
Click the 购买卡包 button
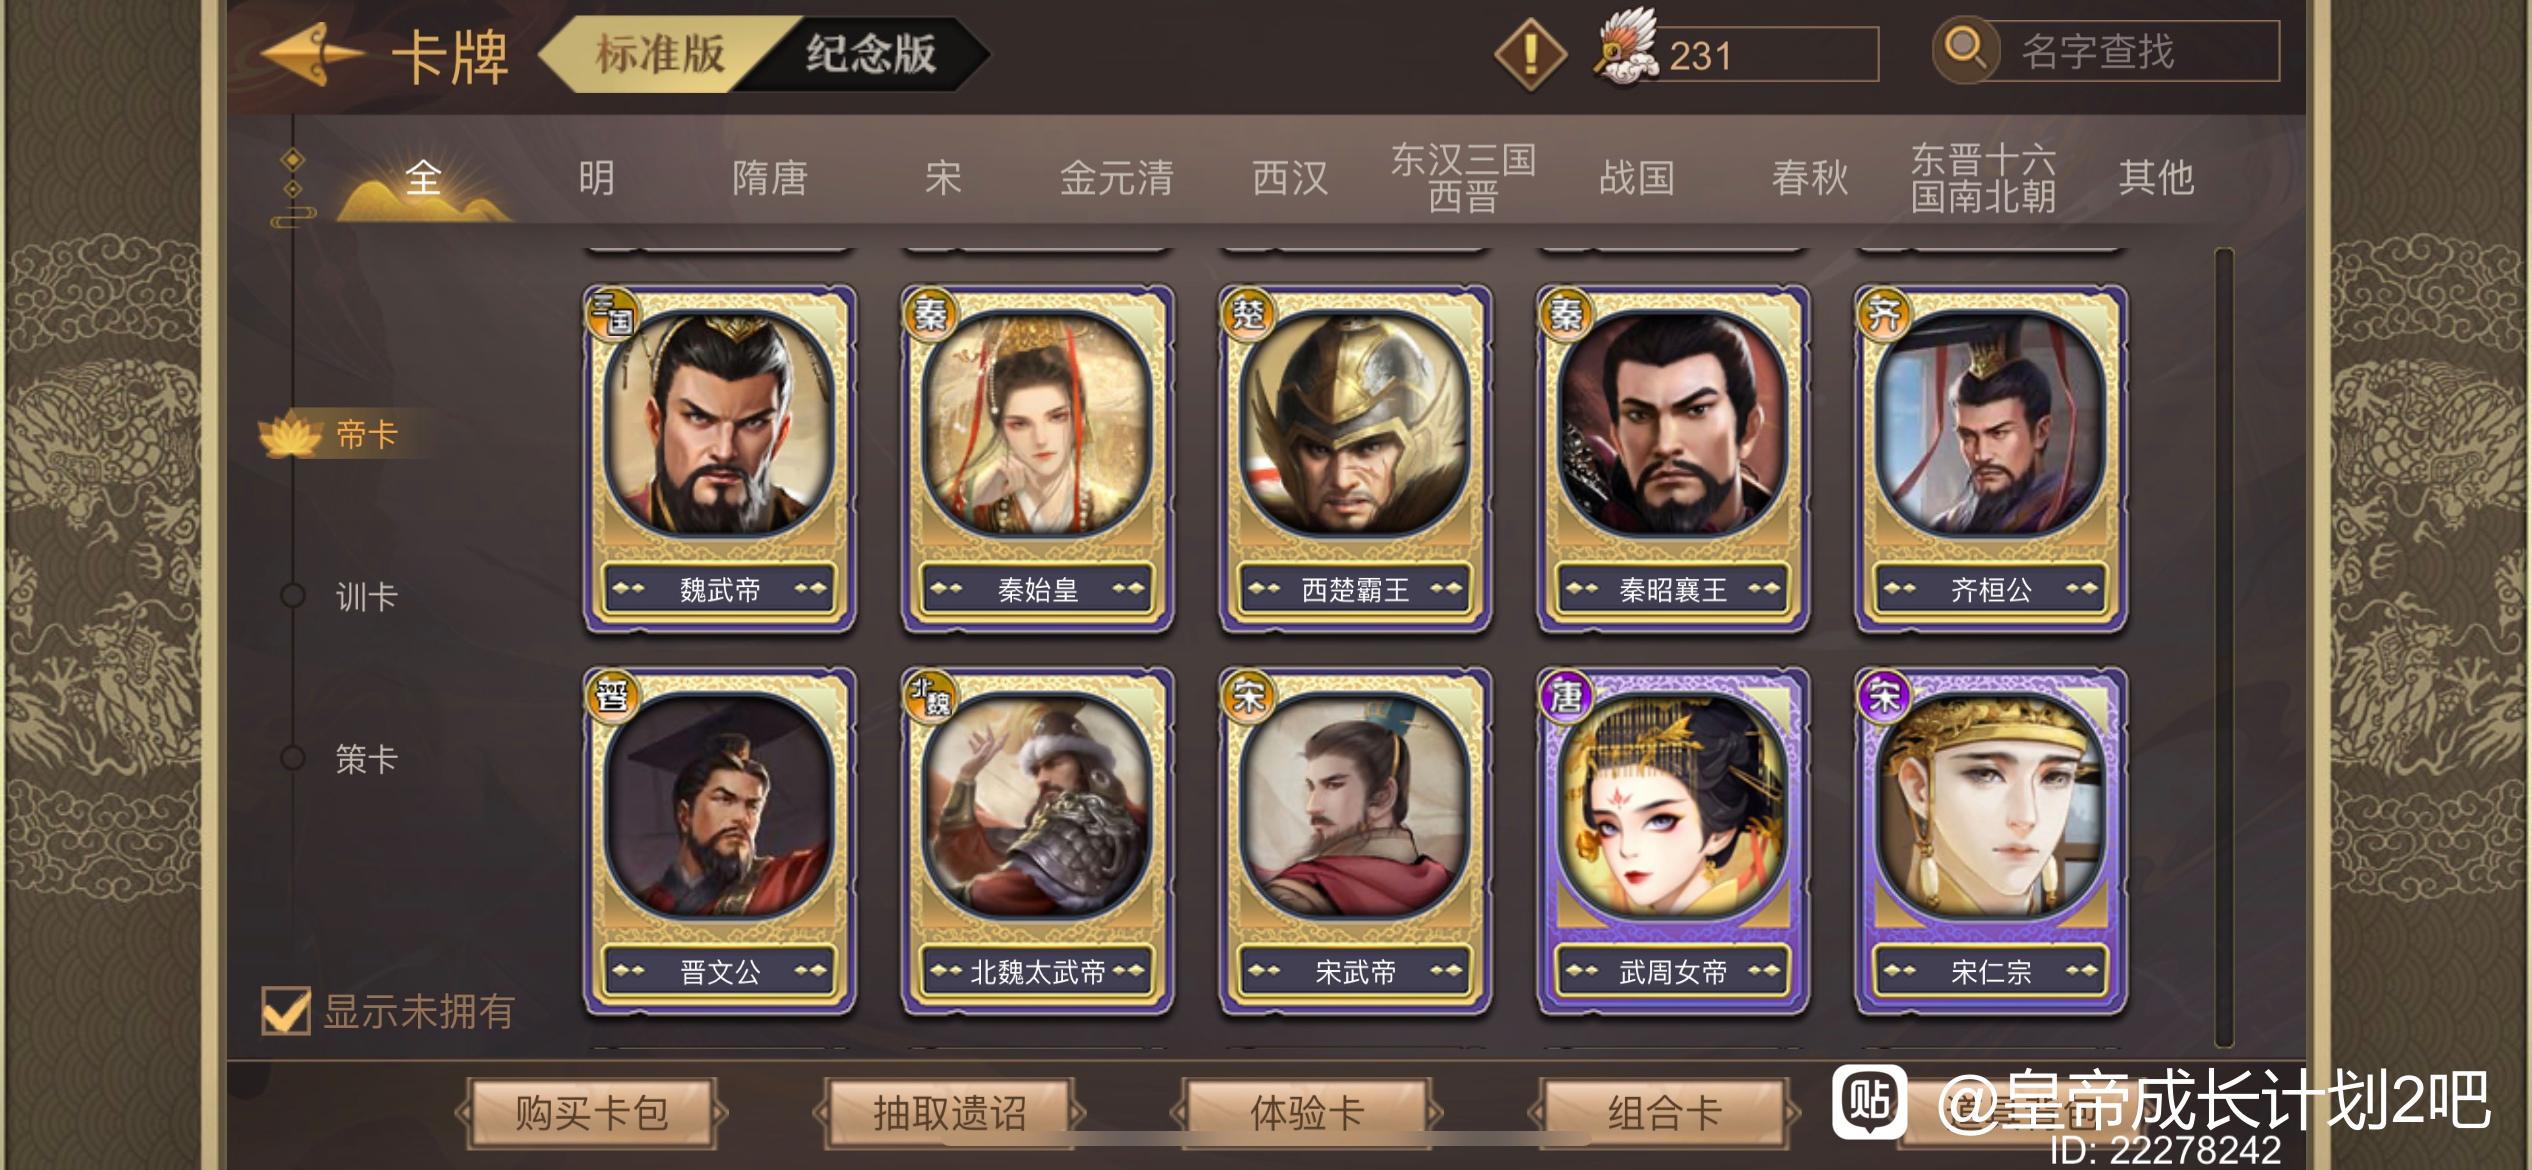pyautogui.click(x=591, y=1112)
